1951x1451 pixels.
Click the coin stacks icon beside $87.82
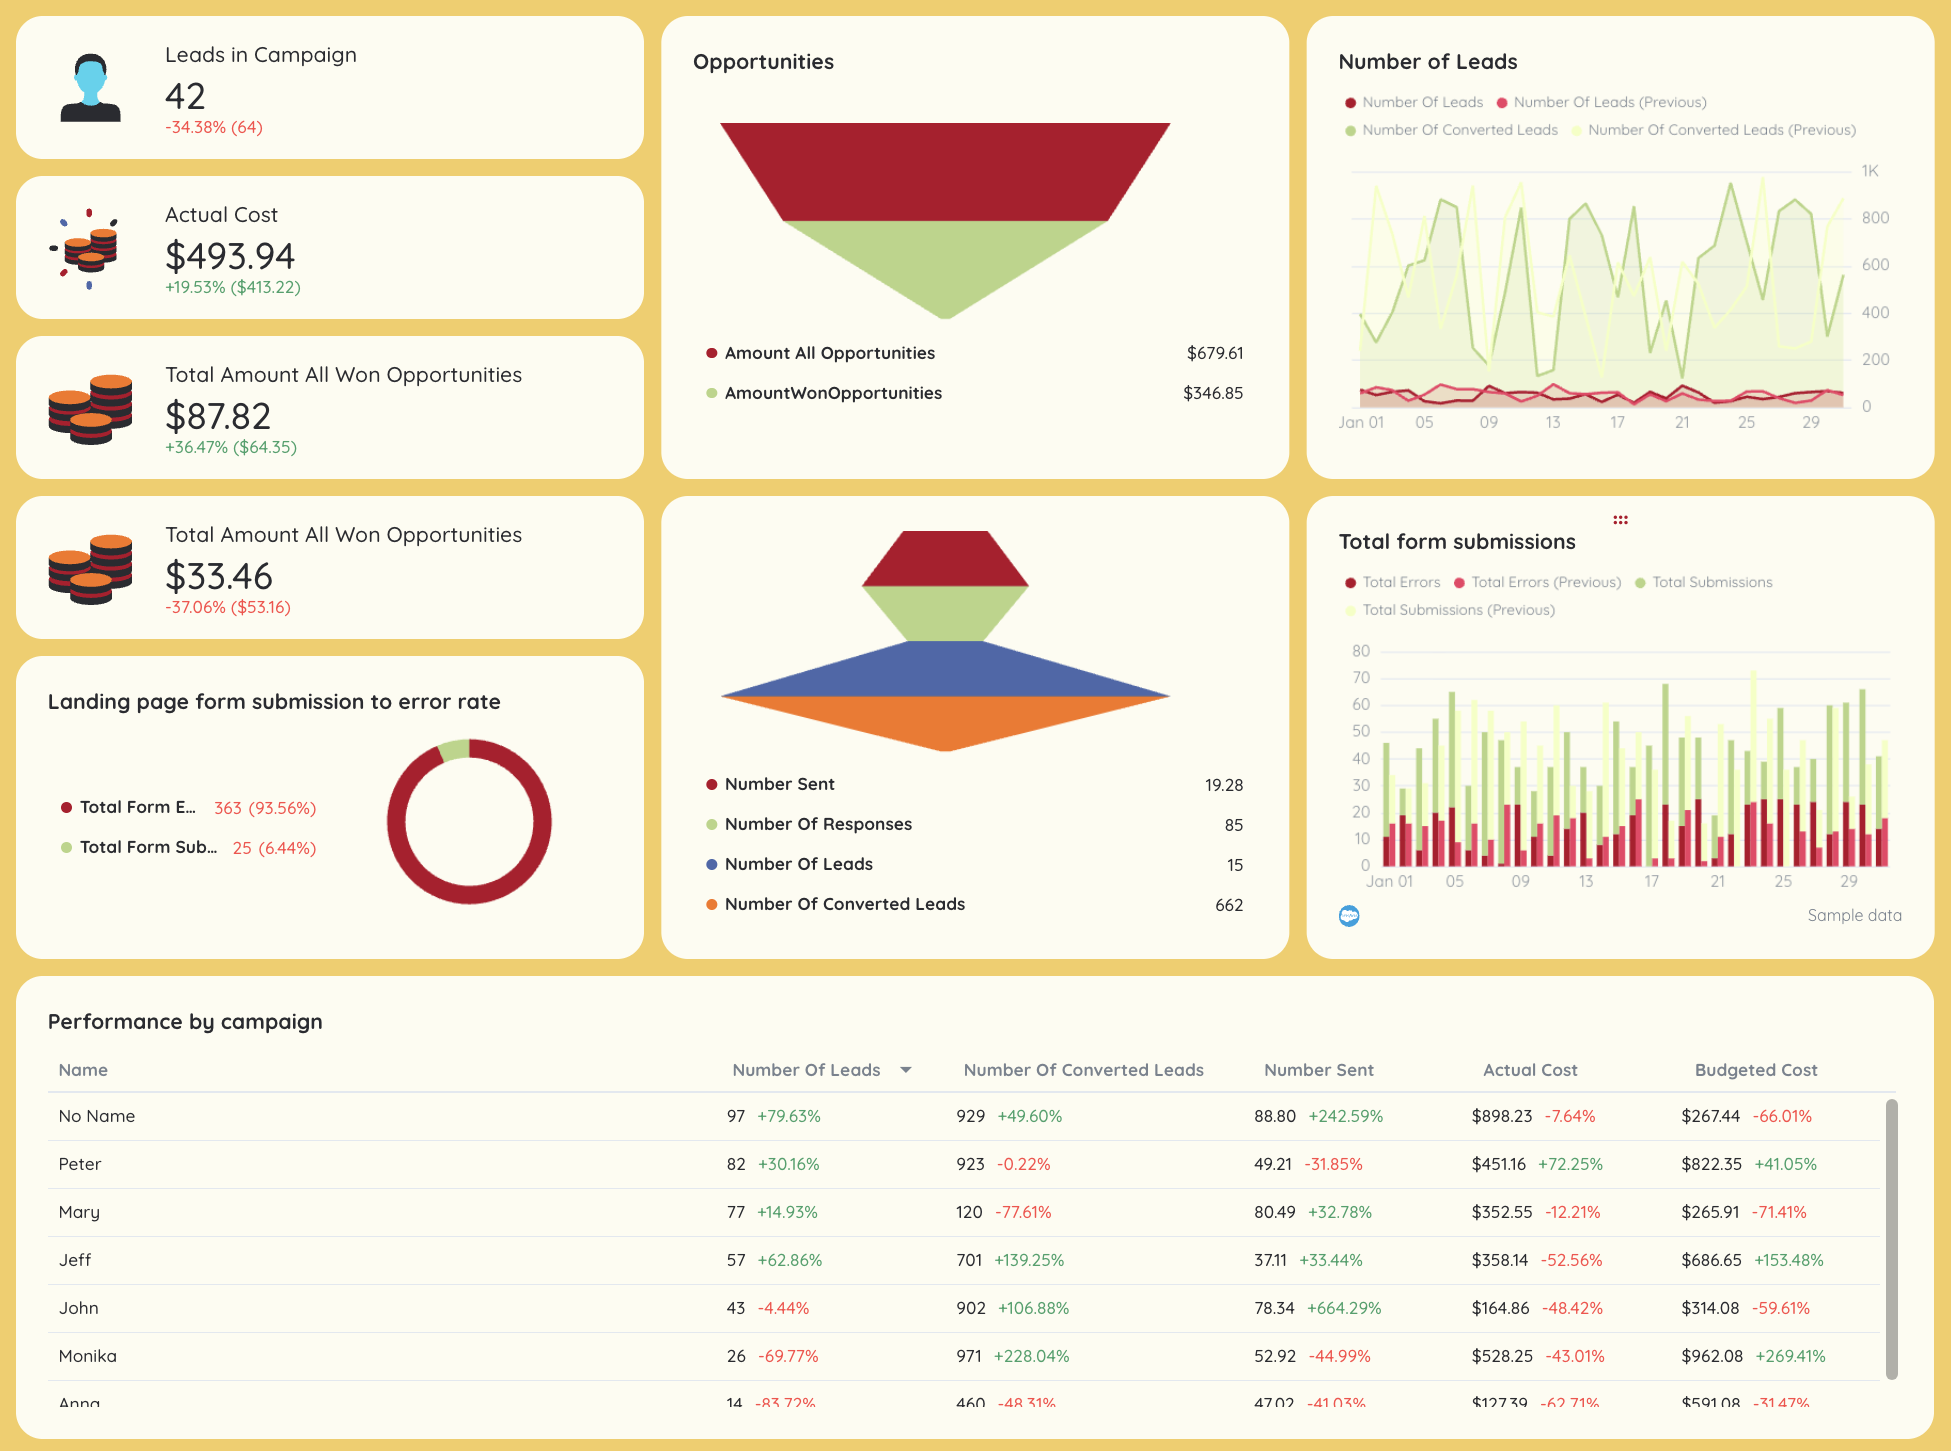[x=89, y=408]
